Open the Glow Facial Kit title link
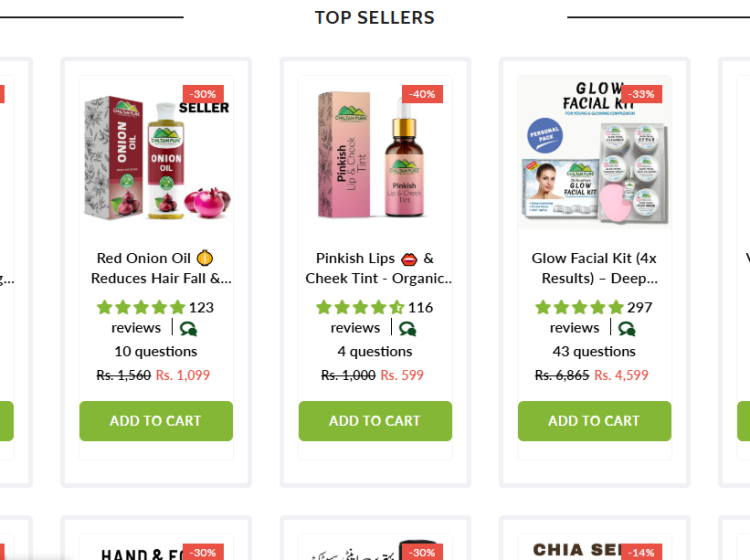Viewport: 750px width, 560px height. (x=594, y=268)
